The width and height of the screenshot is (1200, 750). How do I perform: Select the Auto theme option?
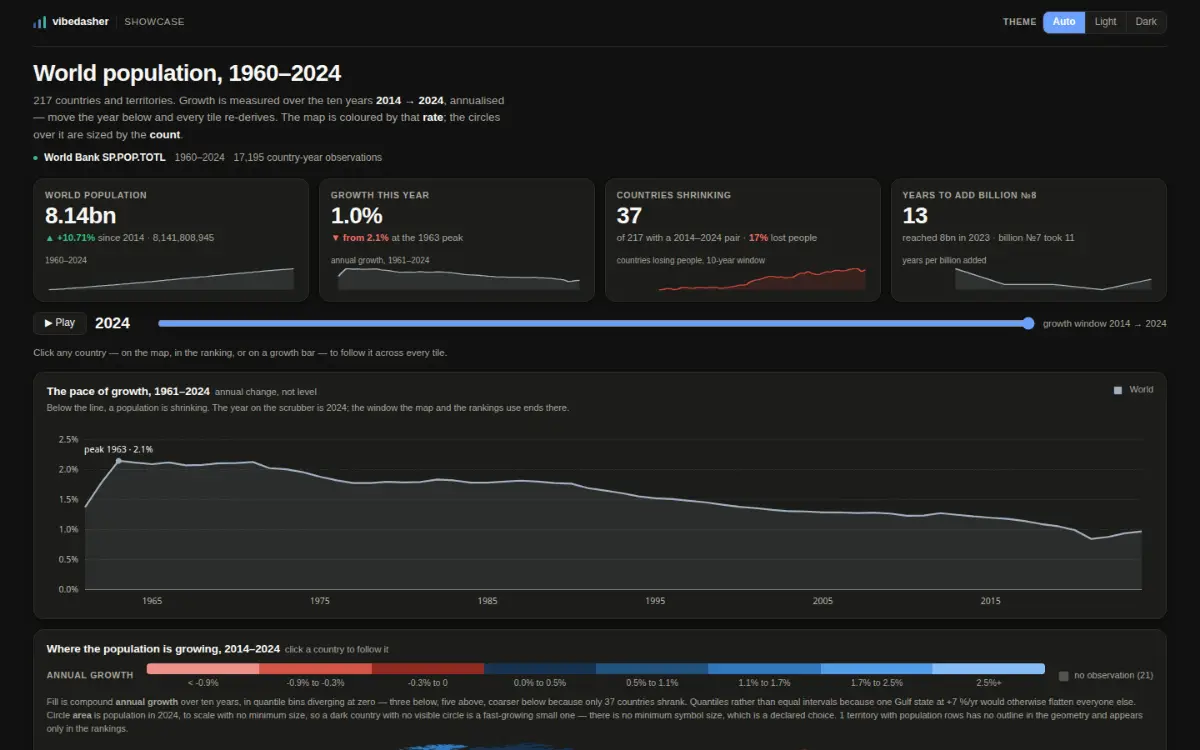click(1064, 22)
